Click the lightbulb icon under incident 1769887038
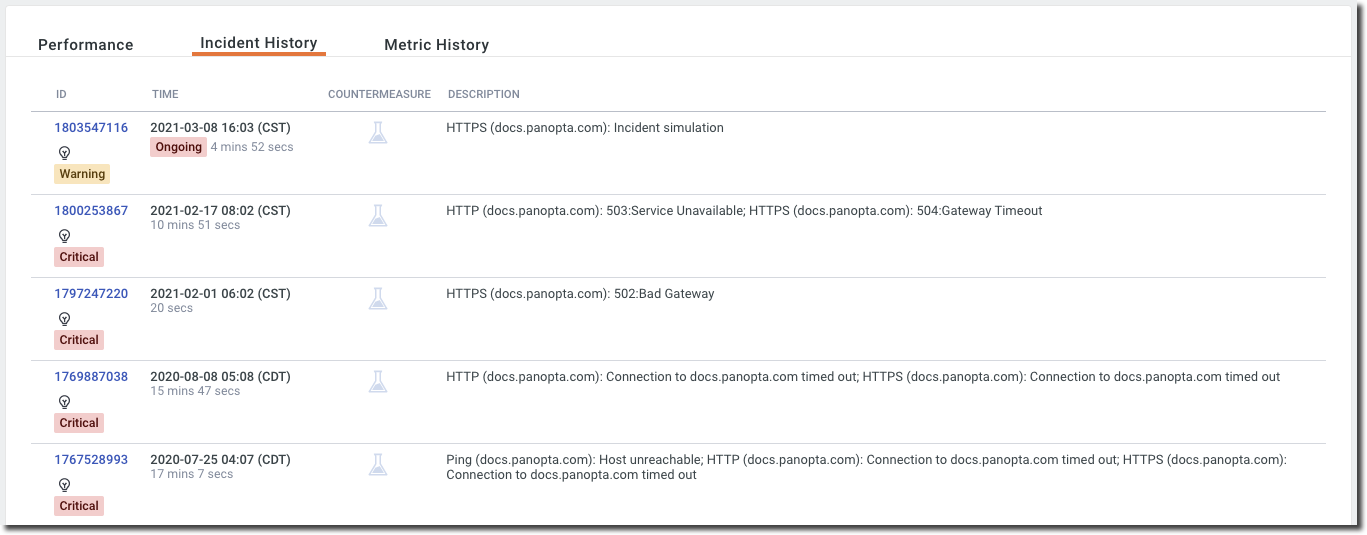This screenshot has height=535, width=1367. tap(64, 402)
